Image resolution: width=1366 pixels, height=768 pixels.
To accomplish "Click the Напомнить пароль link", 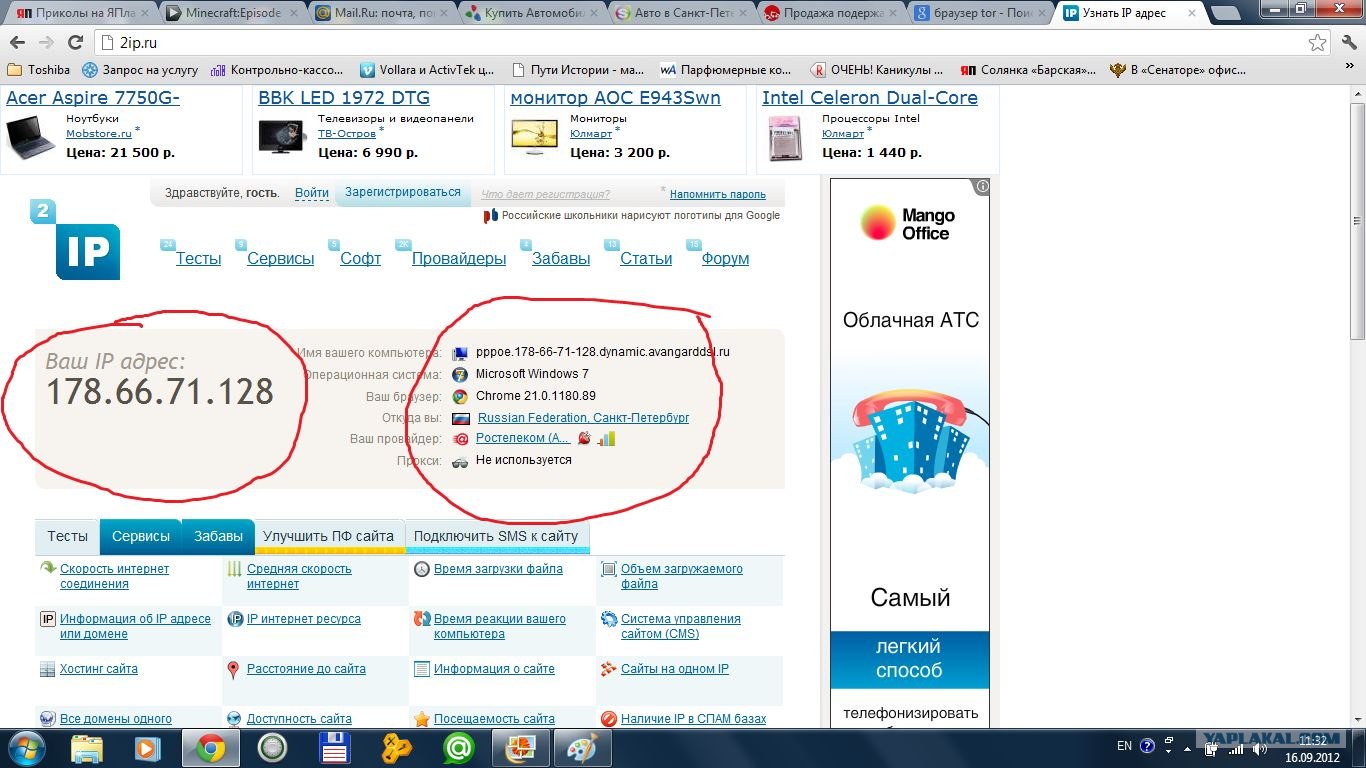I will click(x=718, y=194).
